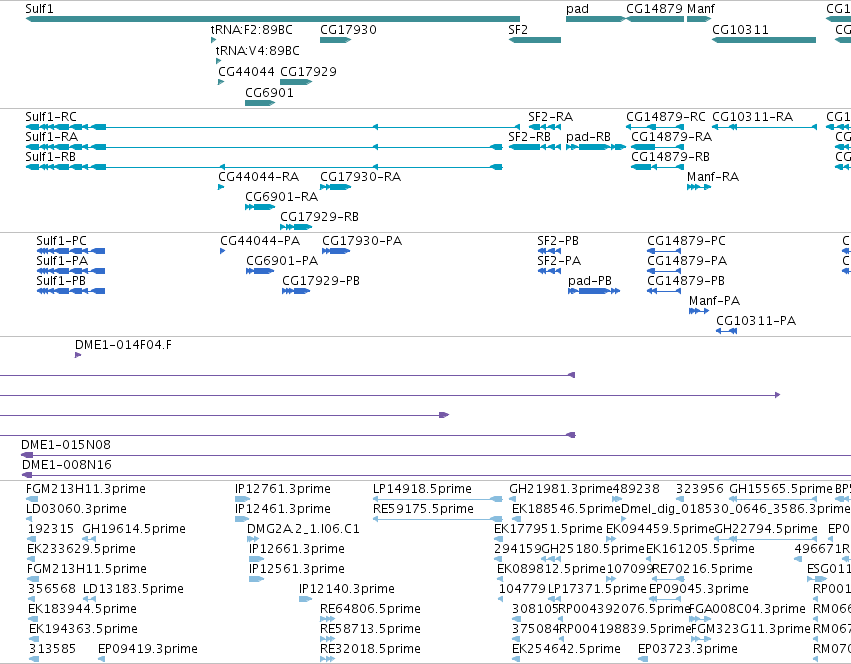851x664 pixels.
Task: Select the Manf-PA protein label
Action: click(714, 301)
